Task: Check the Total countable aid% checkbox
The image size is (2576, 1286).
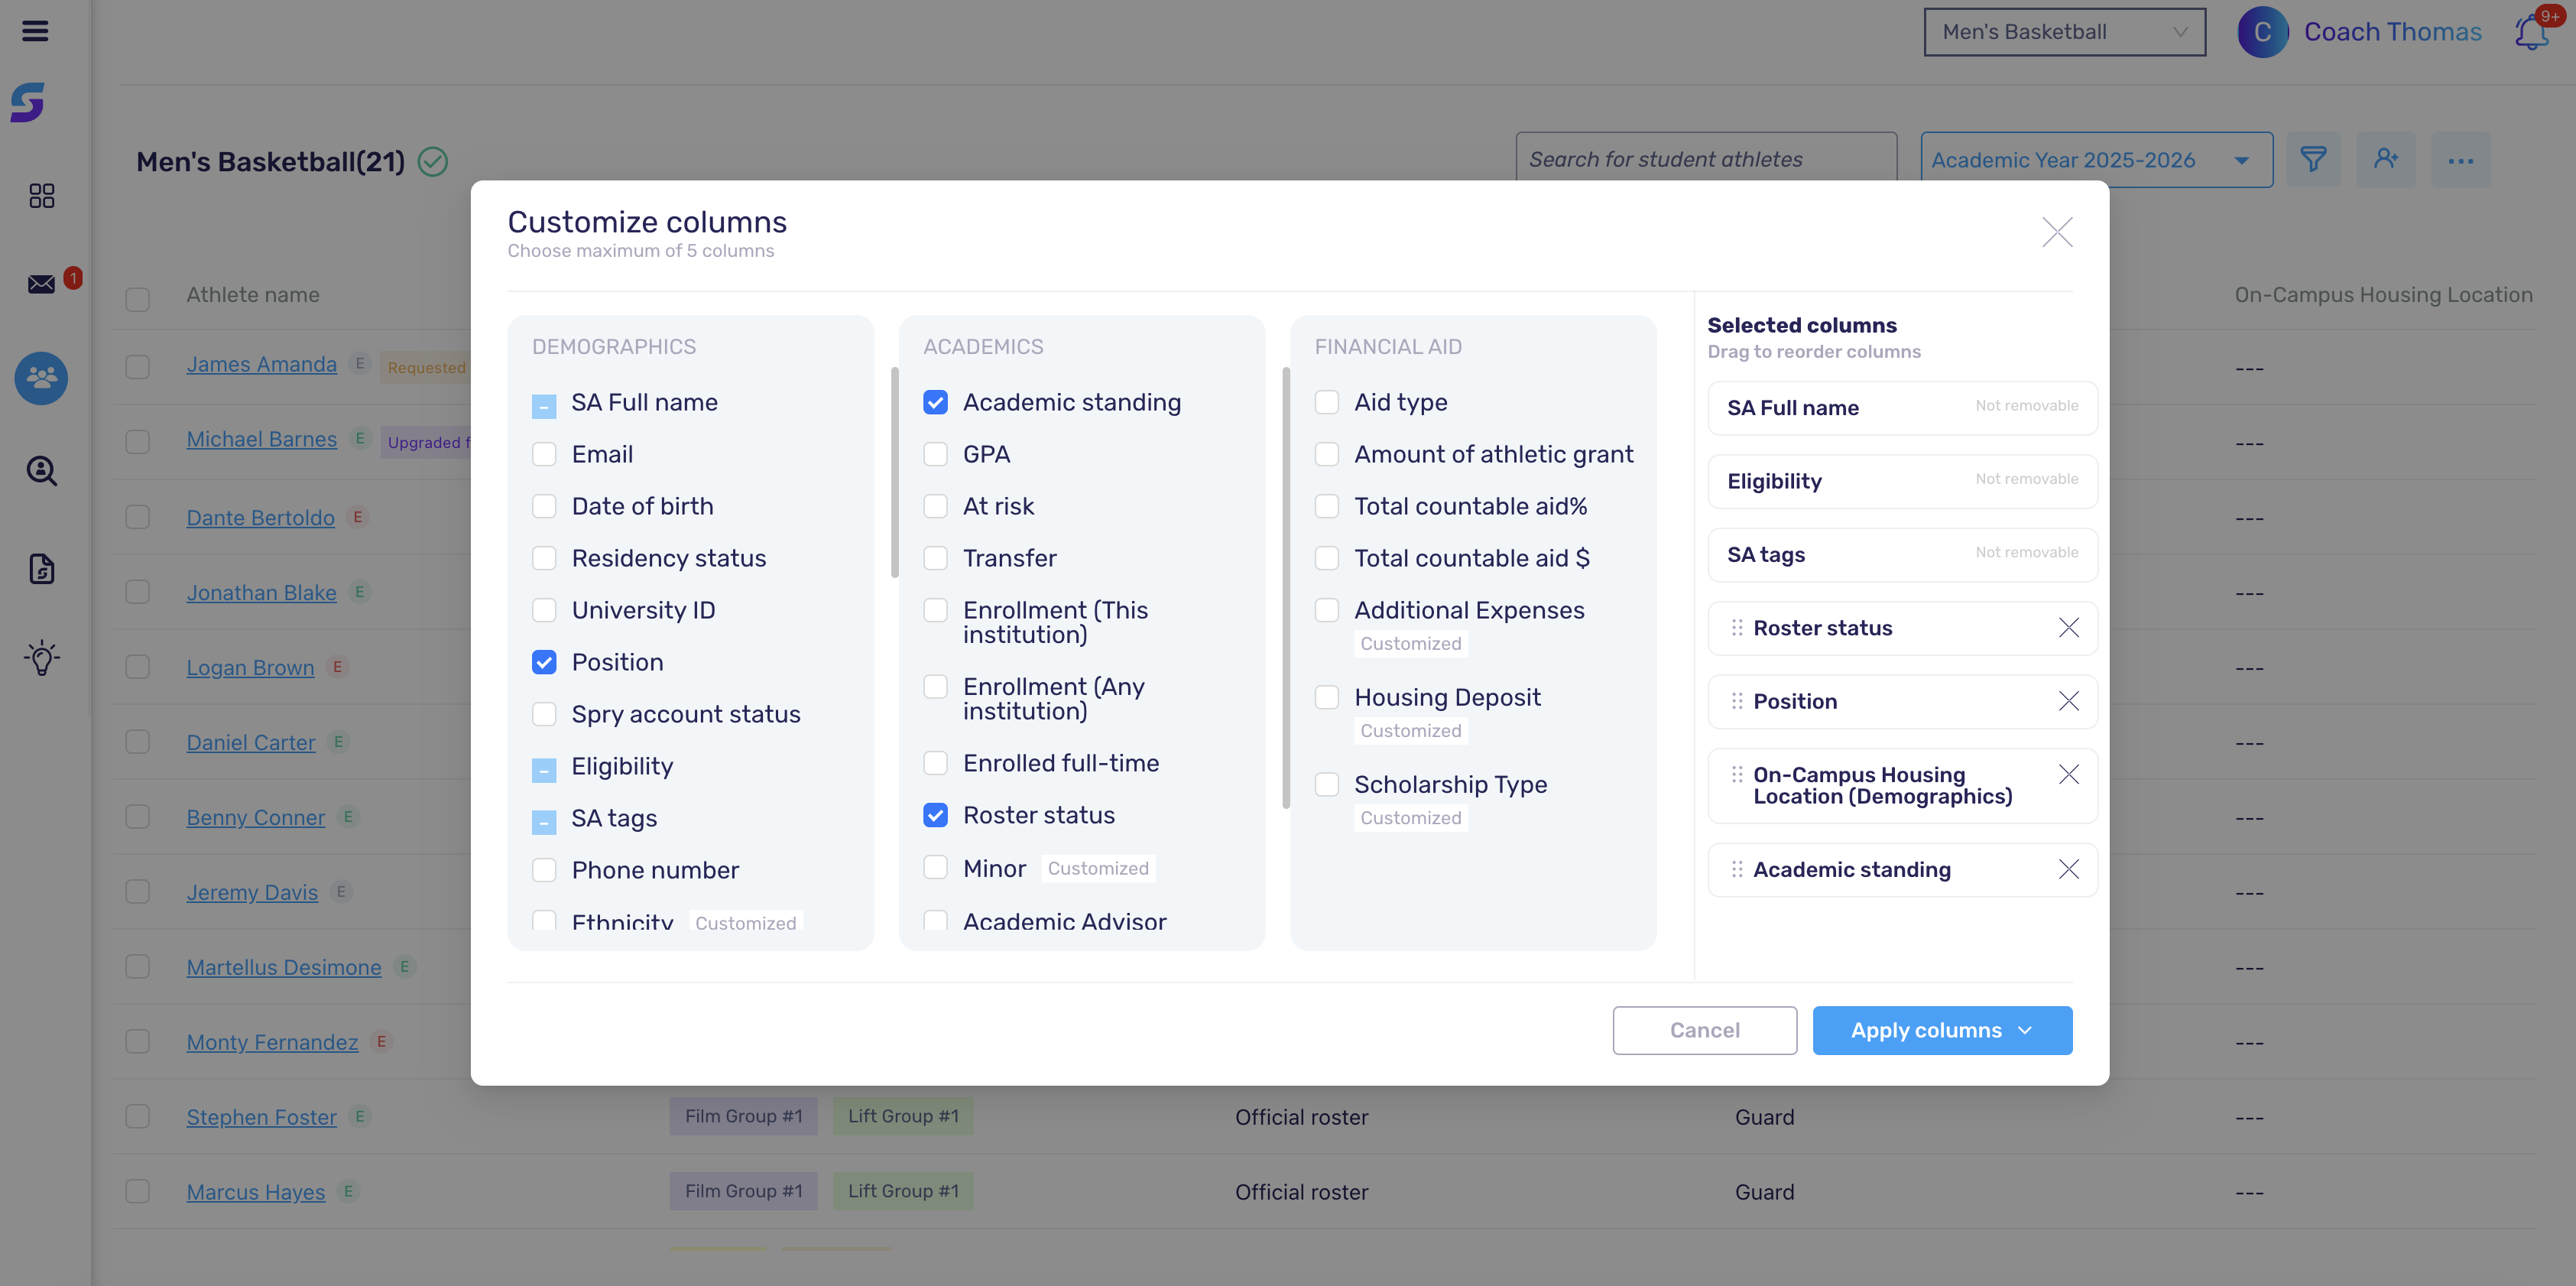Action: (1327, 506)
